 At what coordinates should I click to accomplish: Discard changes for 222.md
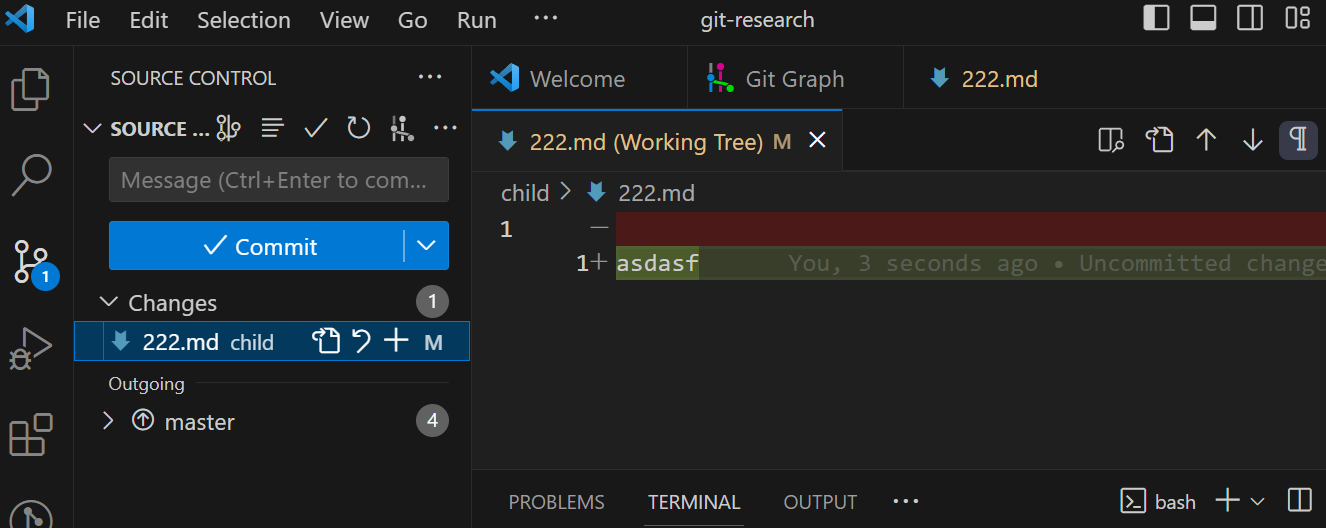coord(361,342)
